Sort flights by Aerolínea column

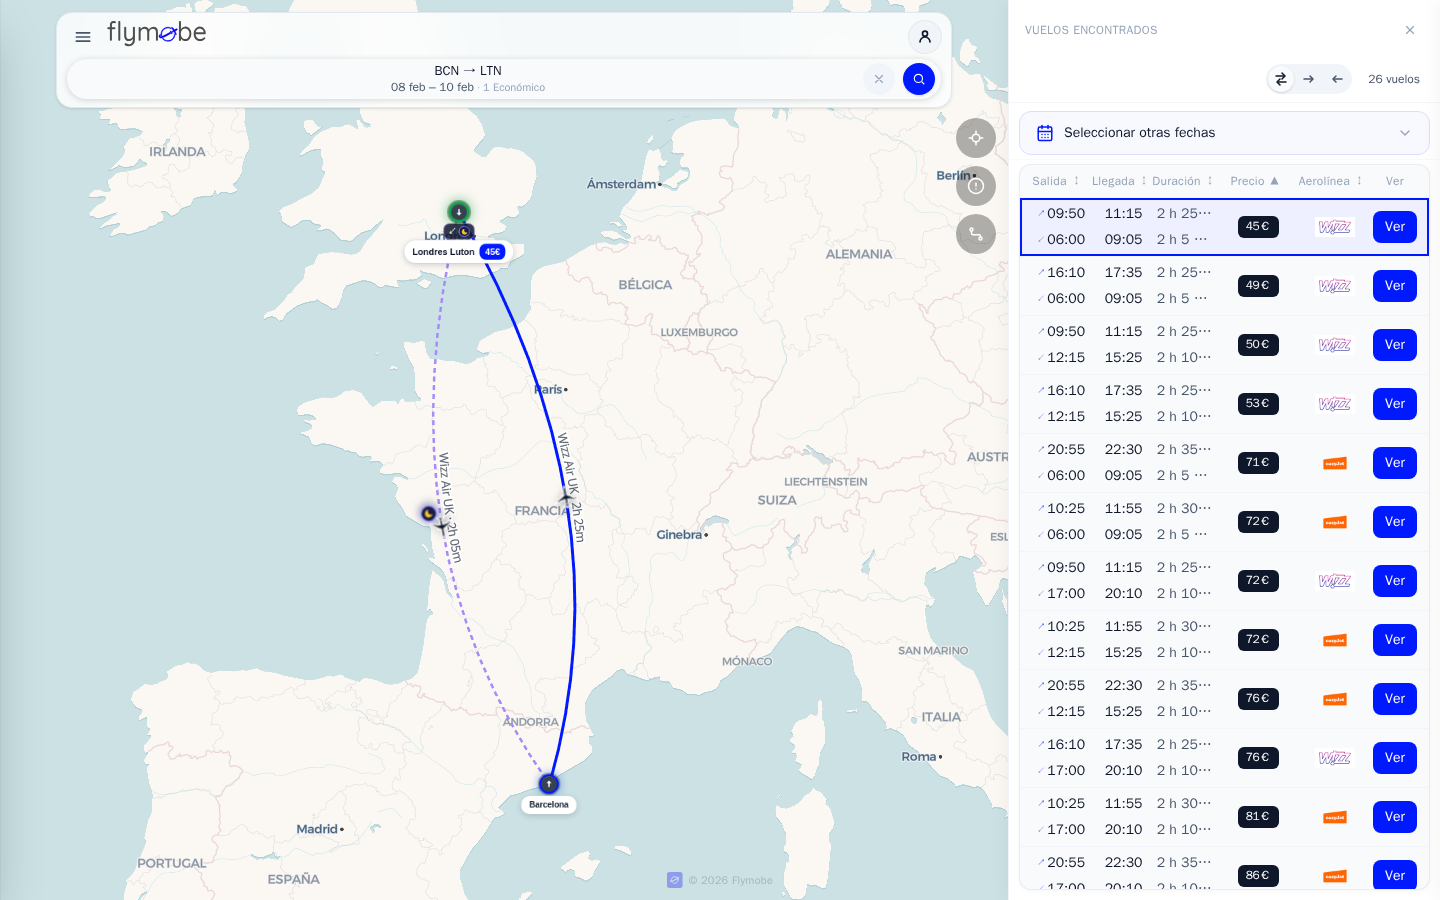click(1330, 181)
